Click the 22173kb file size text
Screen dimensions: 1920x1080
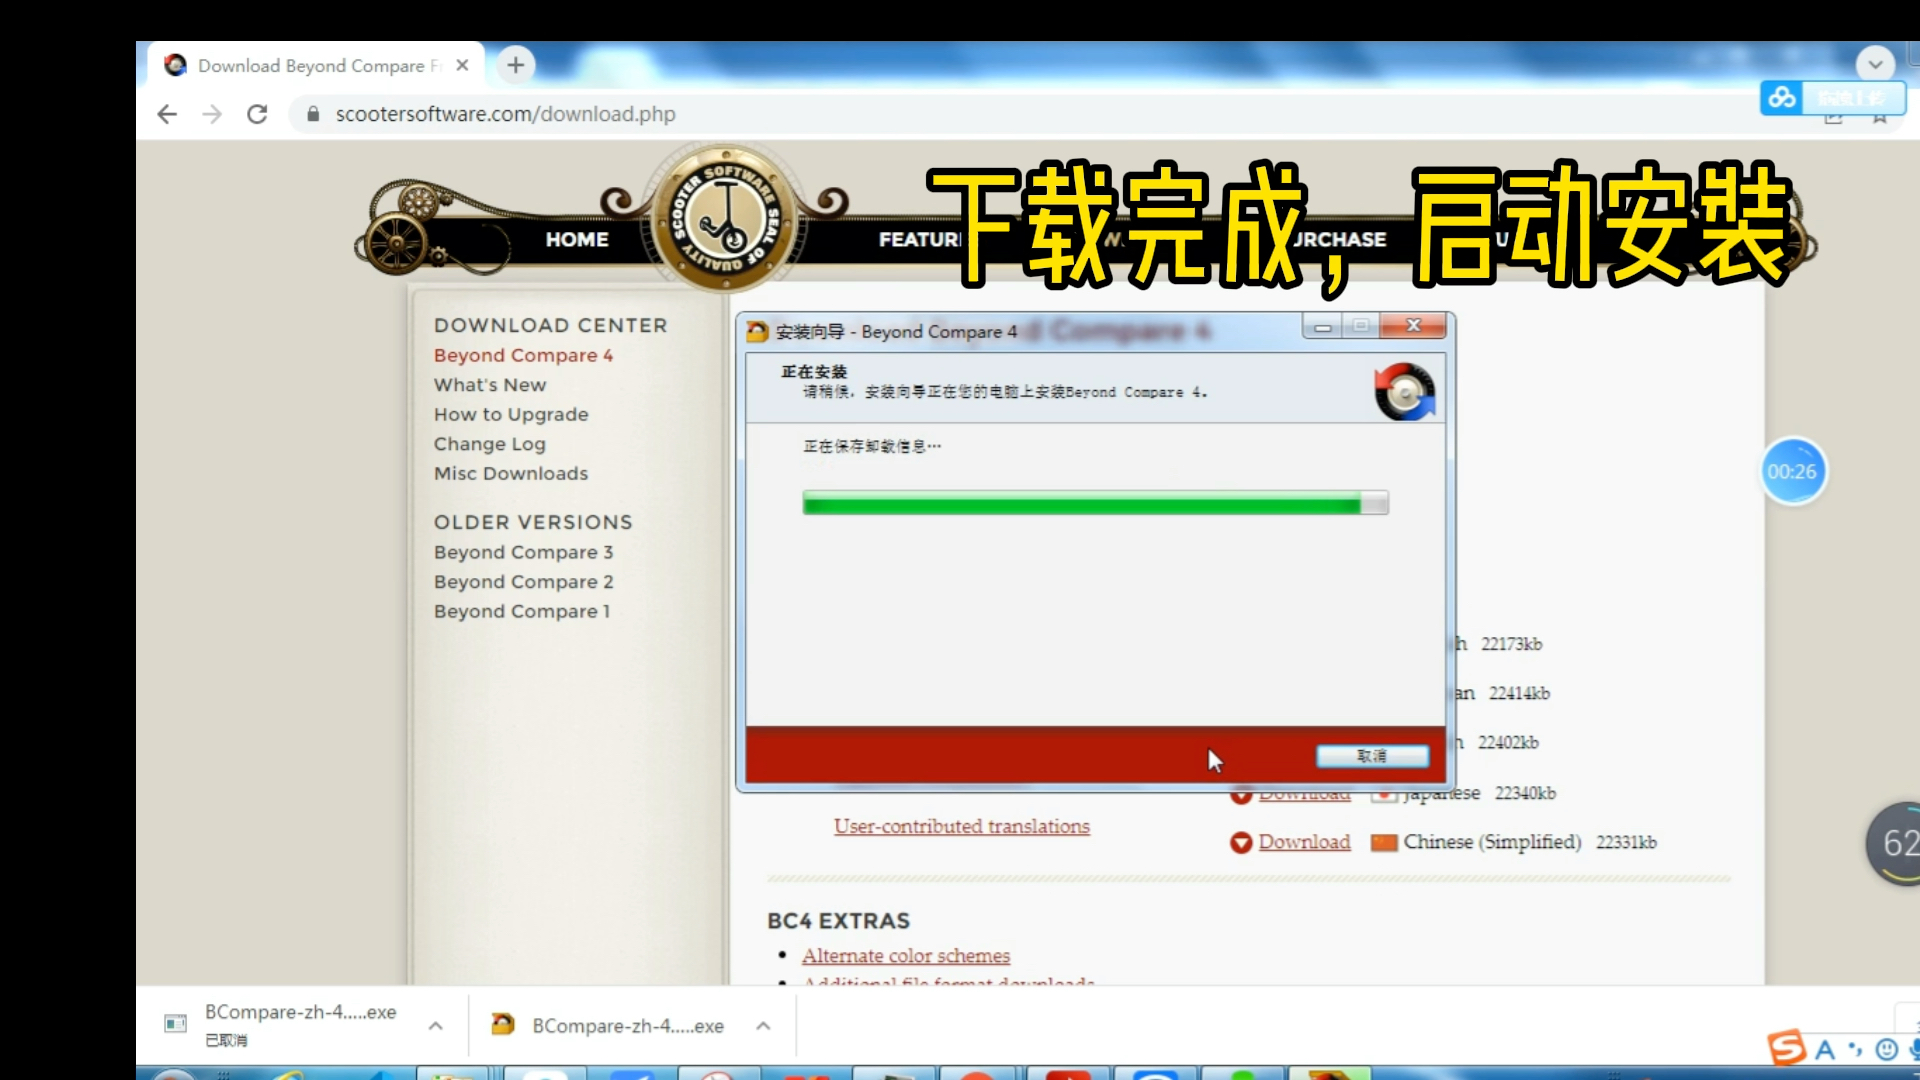pyautogui.click(x=1511, y=644)
